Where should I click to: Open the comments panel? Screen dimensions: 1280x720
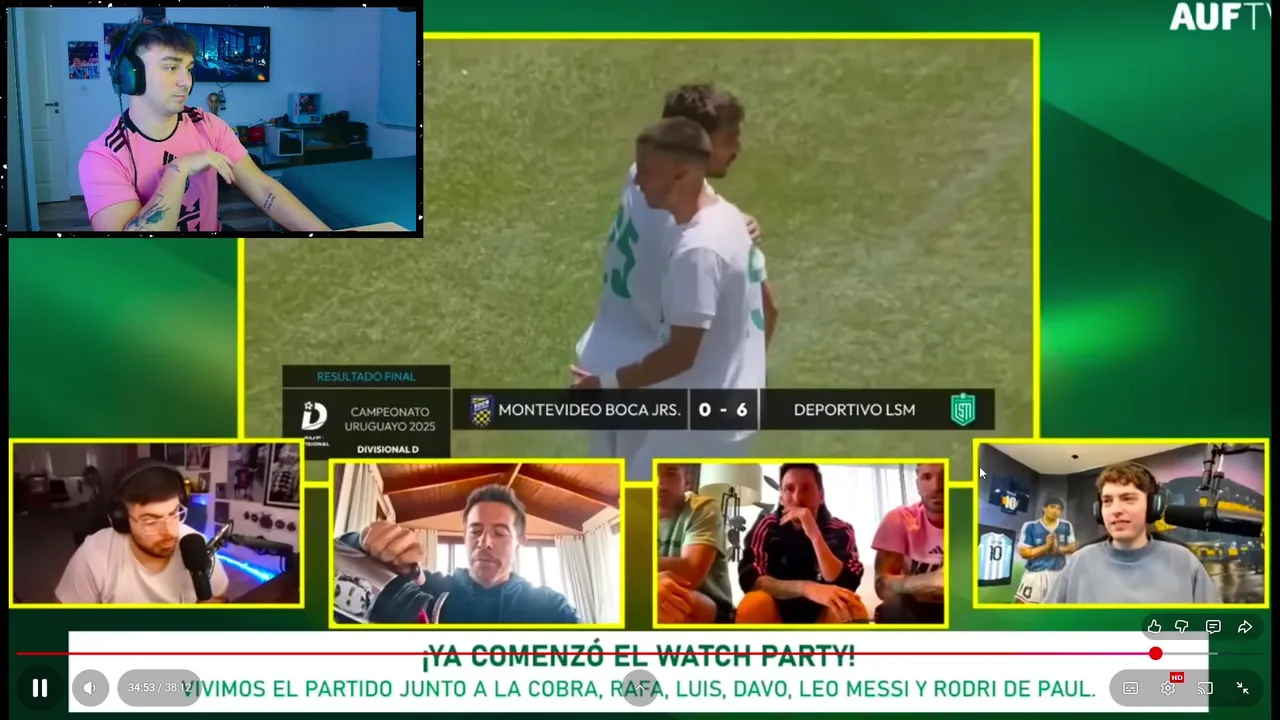pyautogui.click(x=1213, y=627)
